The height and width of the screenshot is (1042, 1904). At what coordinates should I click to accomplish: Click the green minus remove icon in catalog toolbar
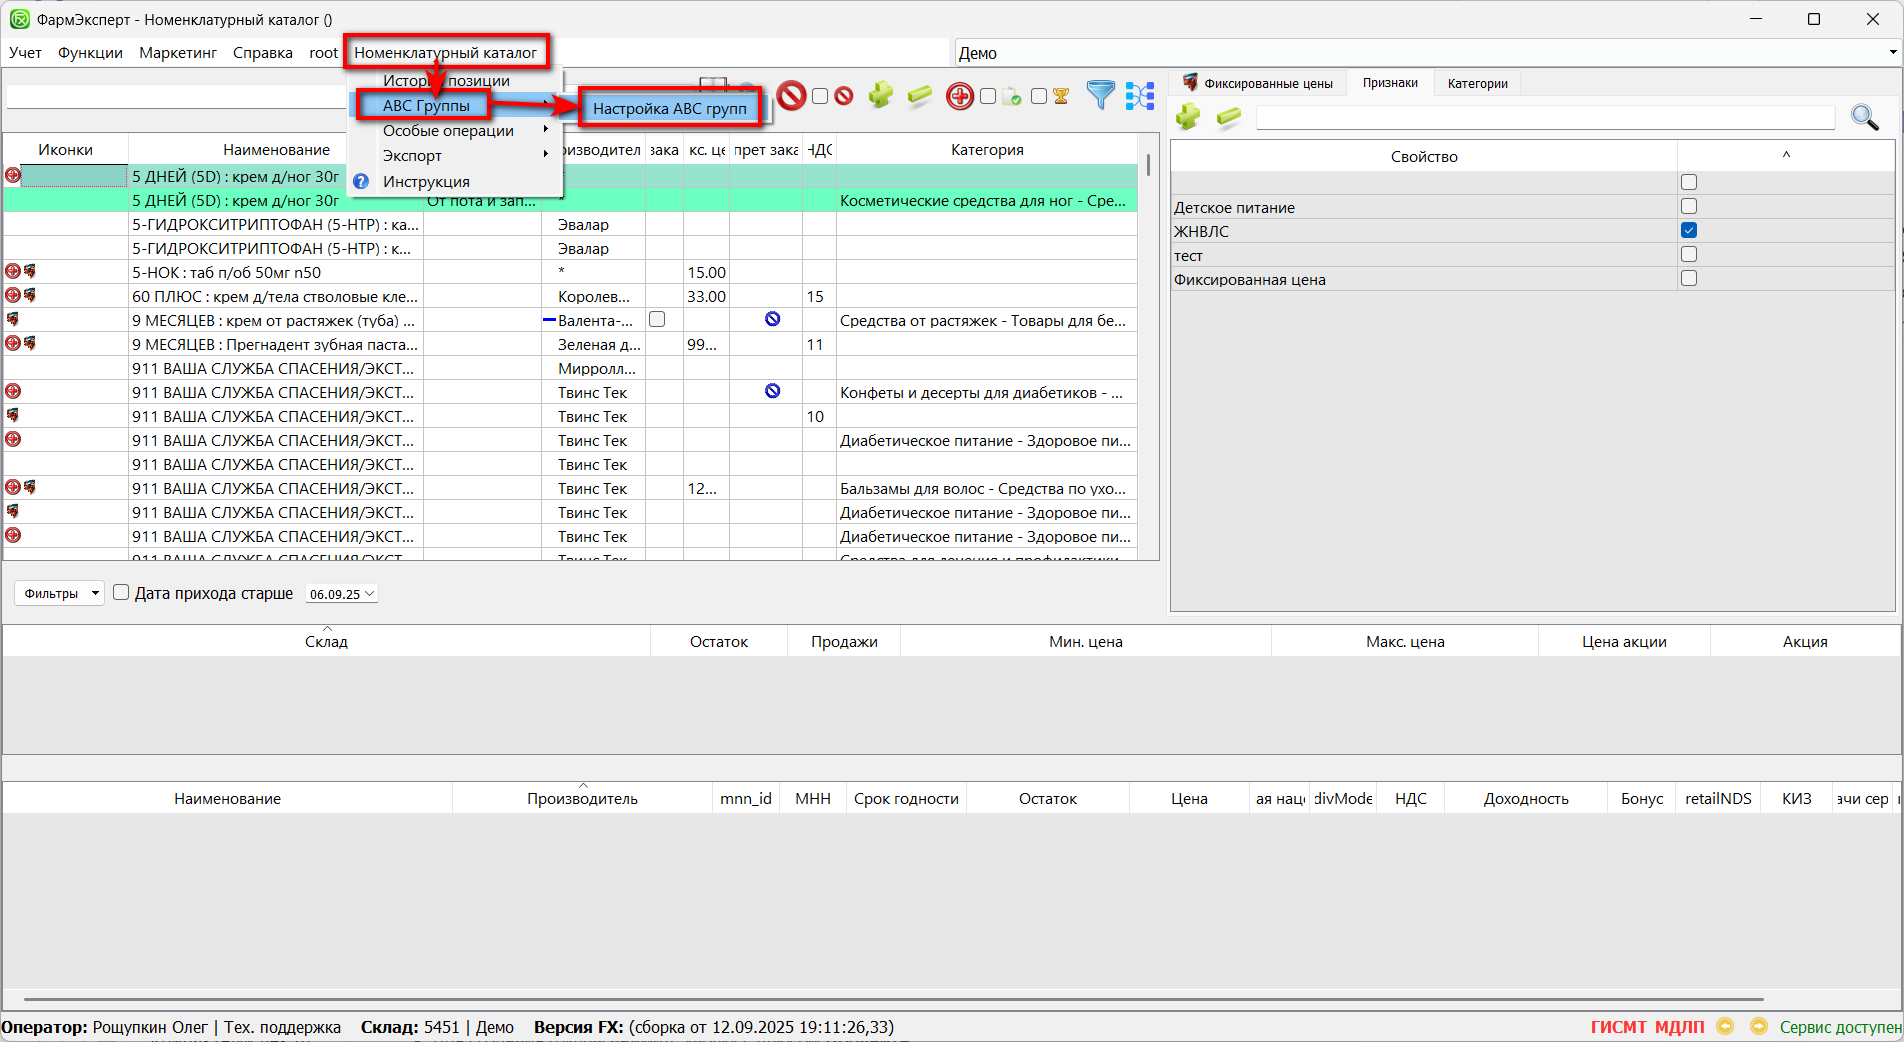(919, 96)
